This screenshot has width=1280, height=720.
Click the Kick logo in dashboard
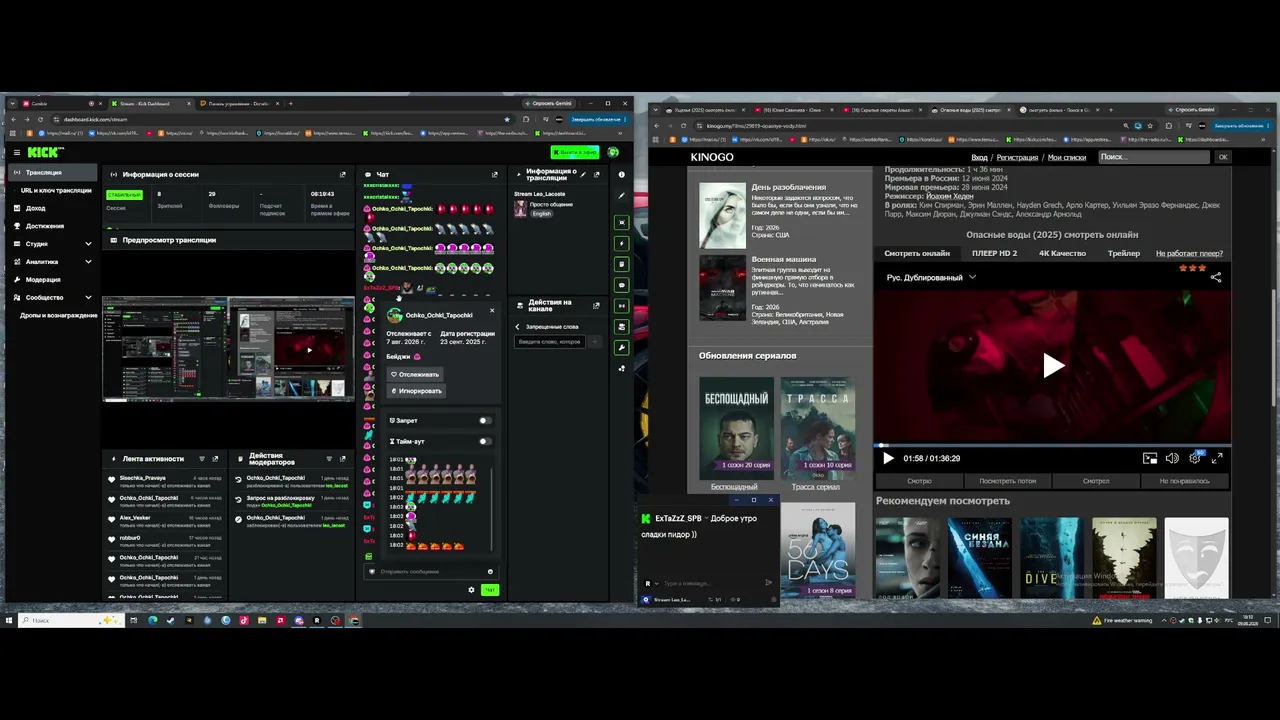pos(45,152)
